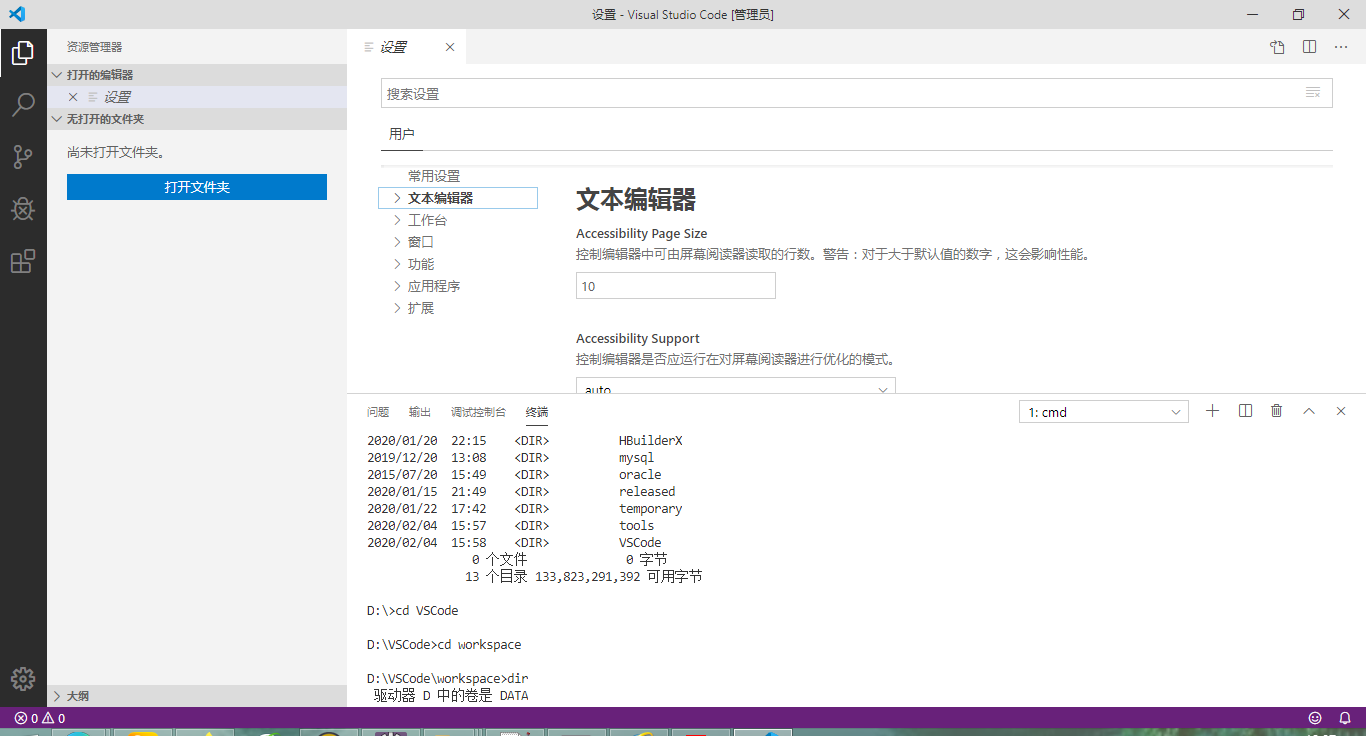Image resolution: width=1366 pixels, height=736 pixels.
Task: Click mysql in terminal output
Action: [637, 457]
